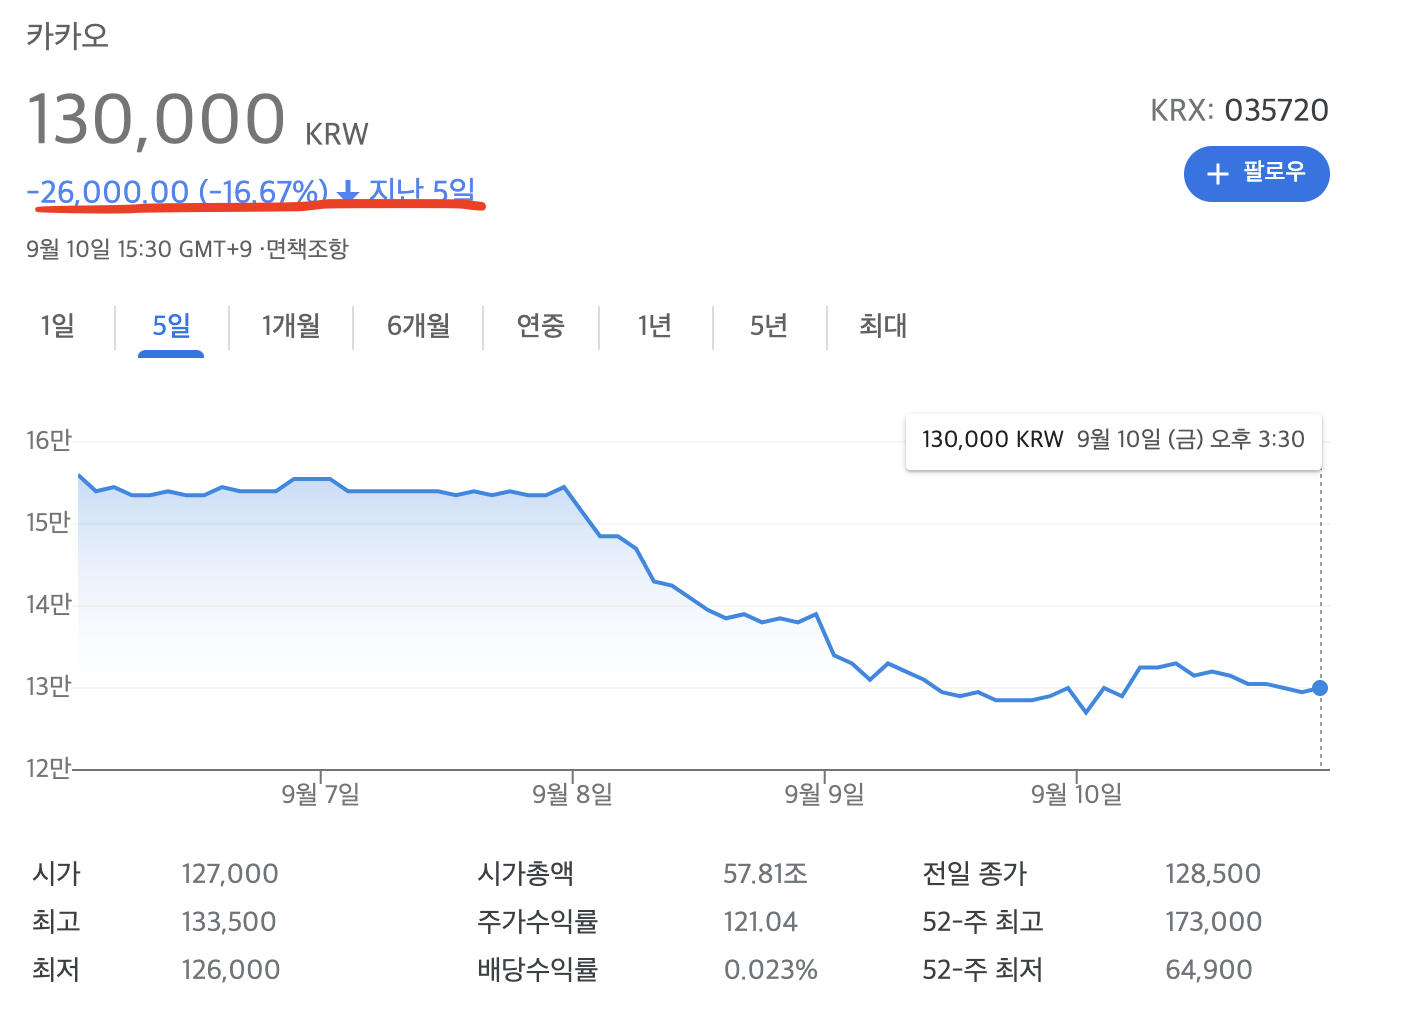1418x1010 pixels.
Task: Select the 5년 range tab
Action: tap(768, 326)
